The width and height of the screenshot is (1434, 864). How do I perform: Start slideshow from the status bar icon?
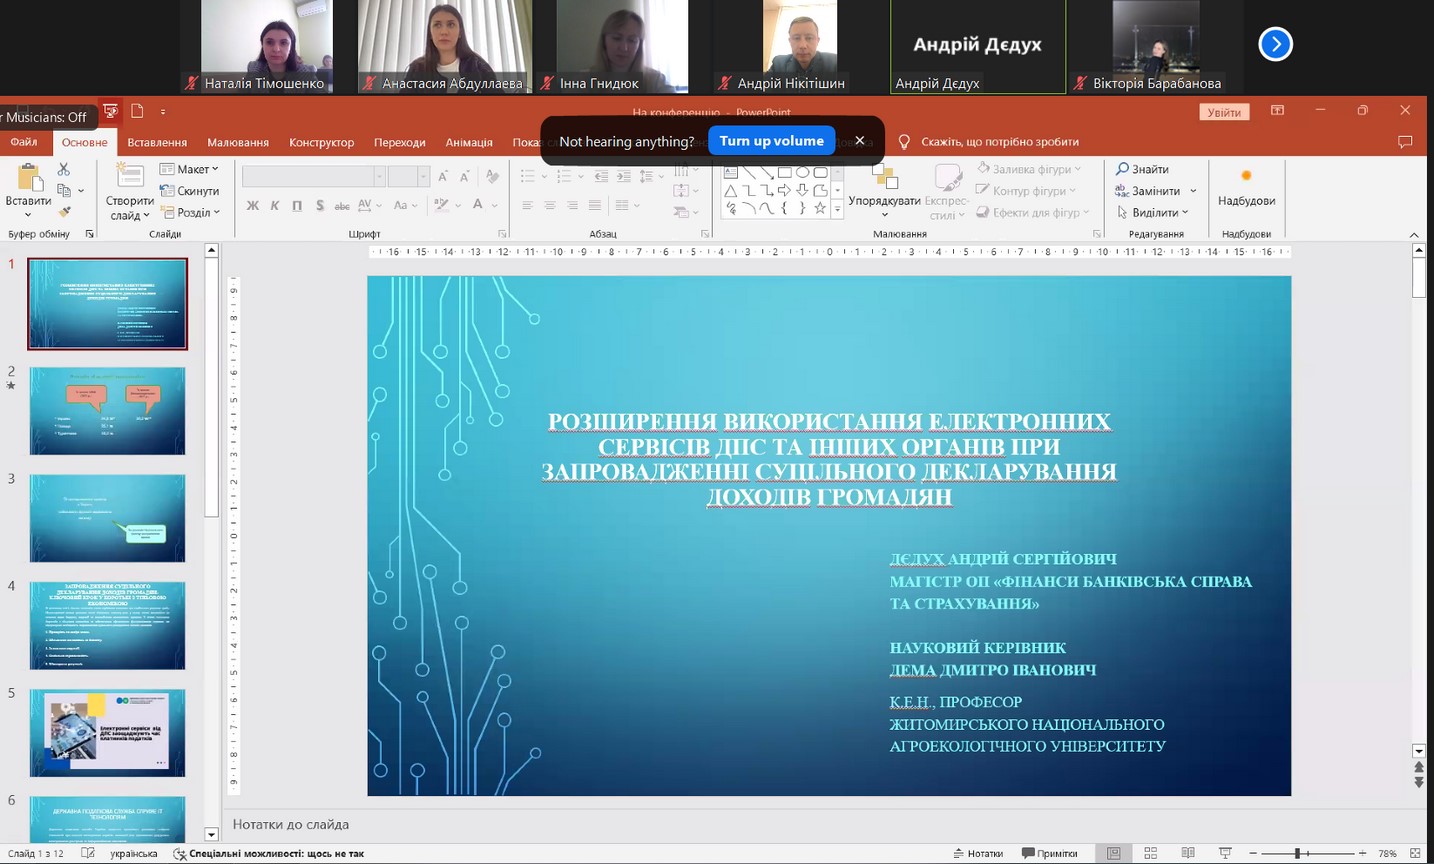coord(1225,853)
